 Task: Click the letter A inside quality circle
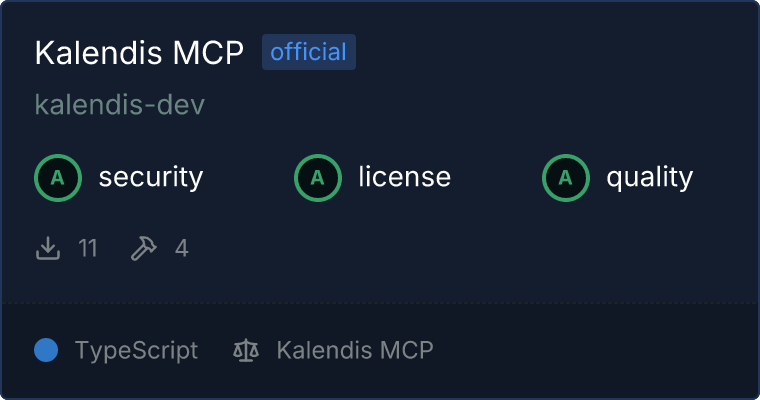(566, 178)
